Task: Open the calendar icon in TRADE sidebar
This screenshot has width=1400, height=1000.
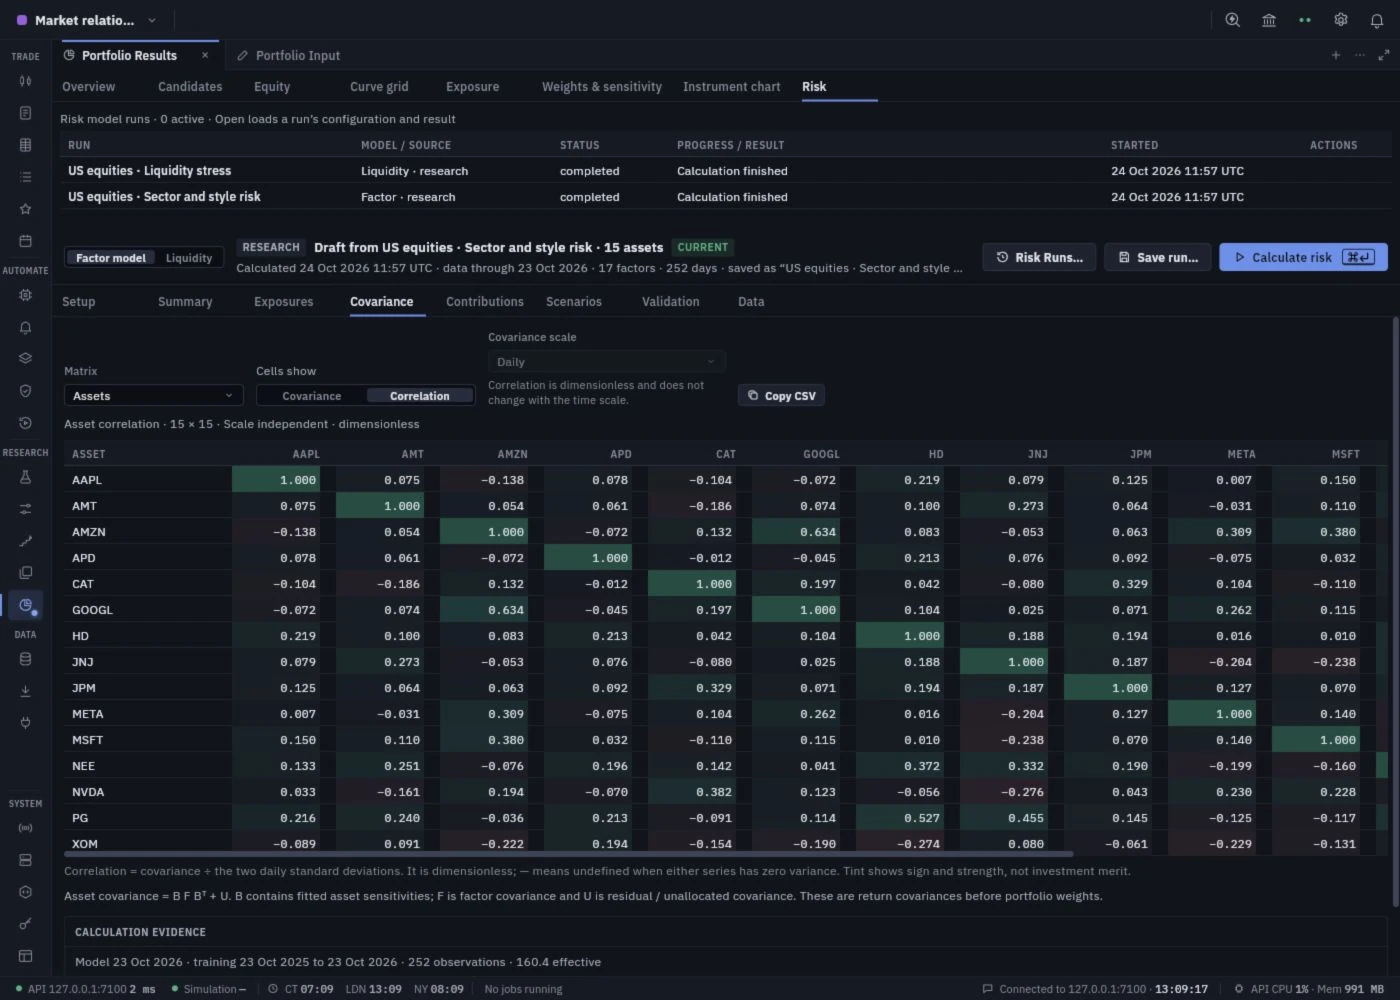Action: coord(25,241)
